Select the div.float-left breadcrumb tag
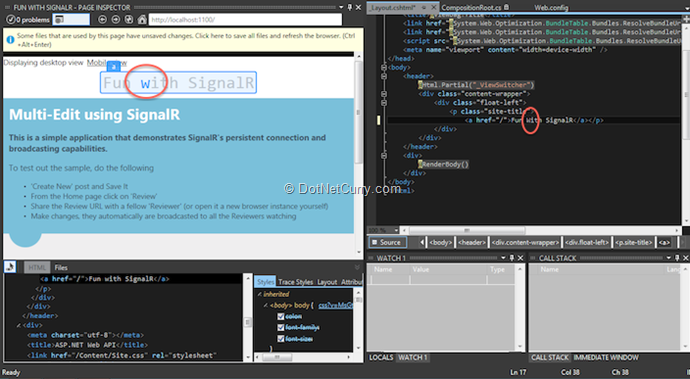 tap(587, 242)
